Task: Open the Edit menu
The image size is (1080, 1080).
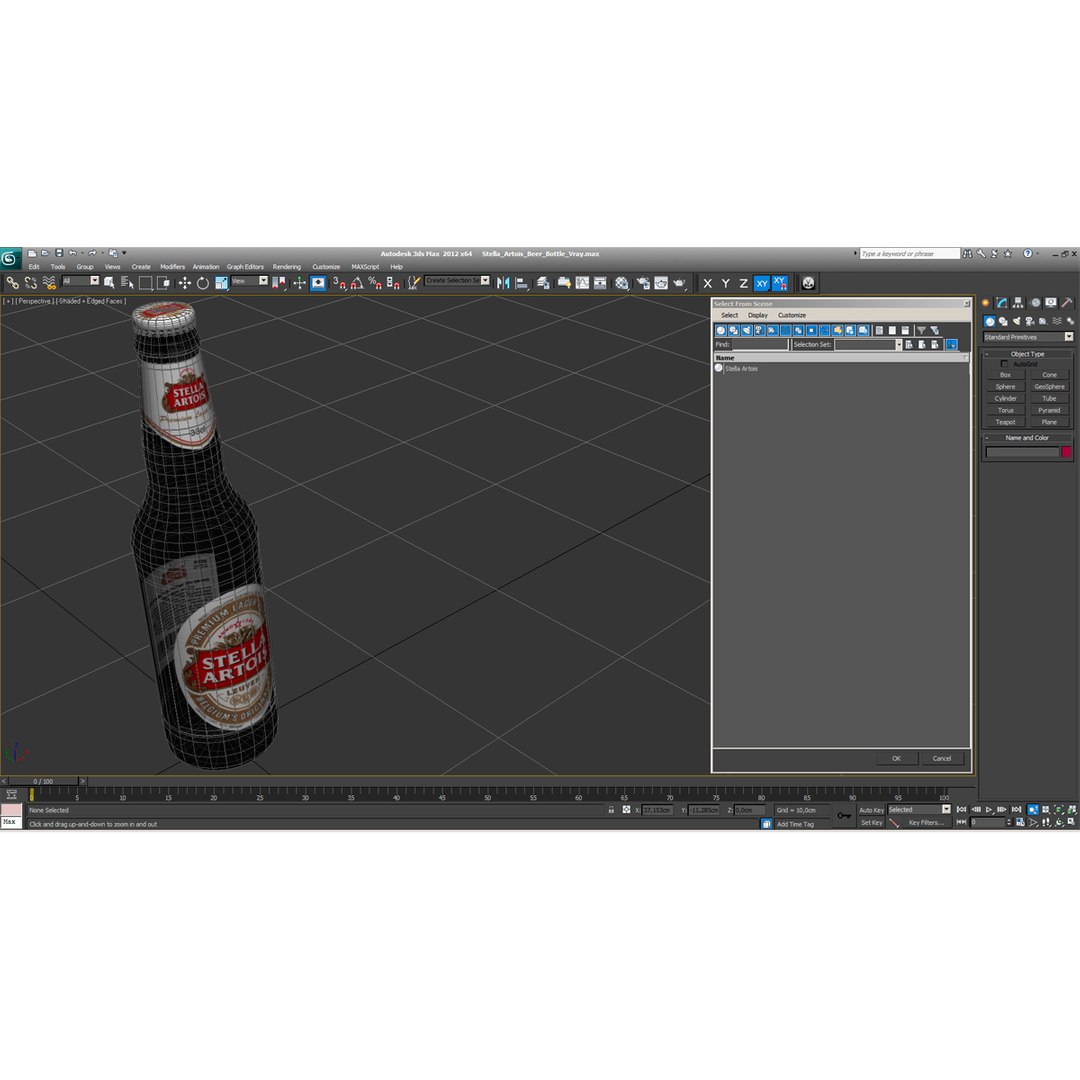Action: click(34, 267)
